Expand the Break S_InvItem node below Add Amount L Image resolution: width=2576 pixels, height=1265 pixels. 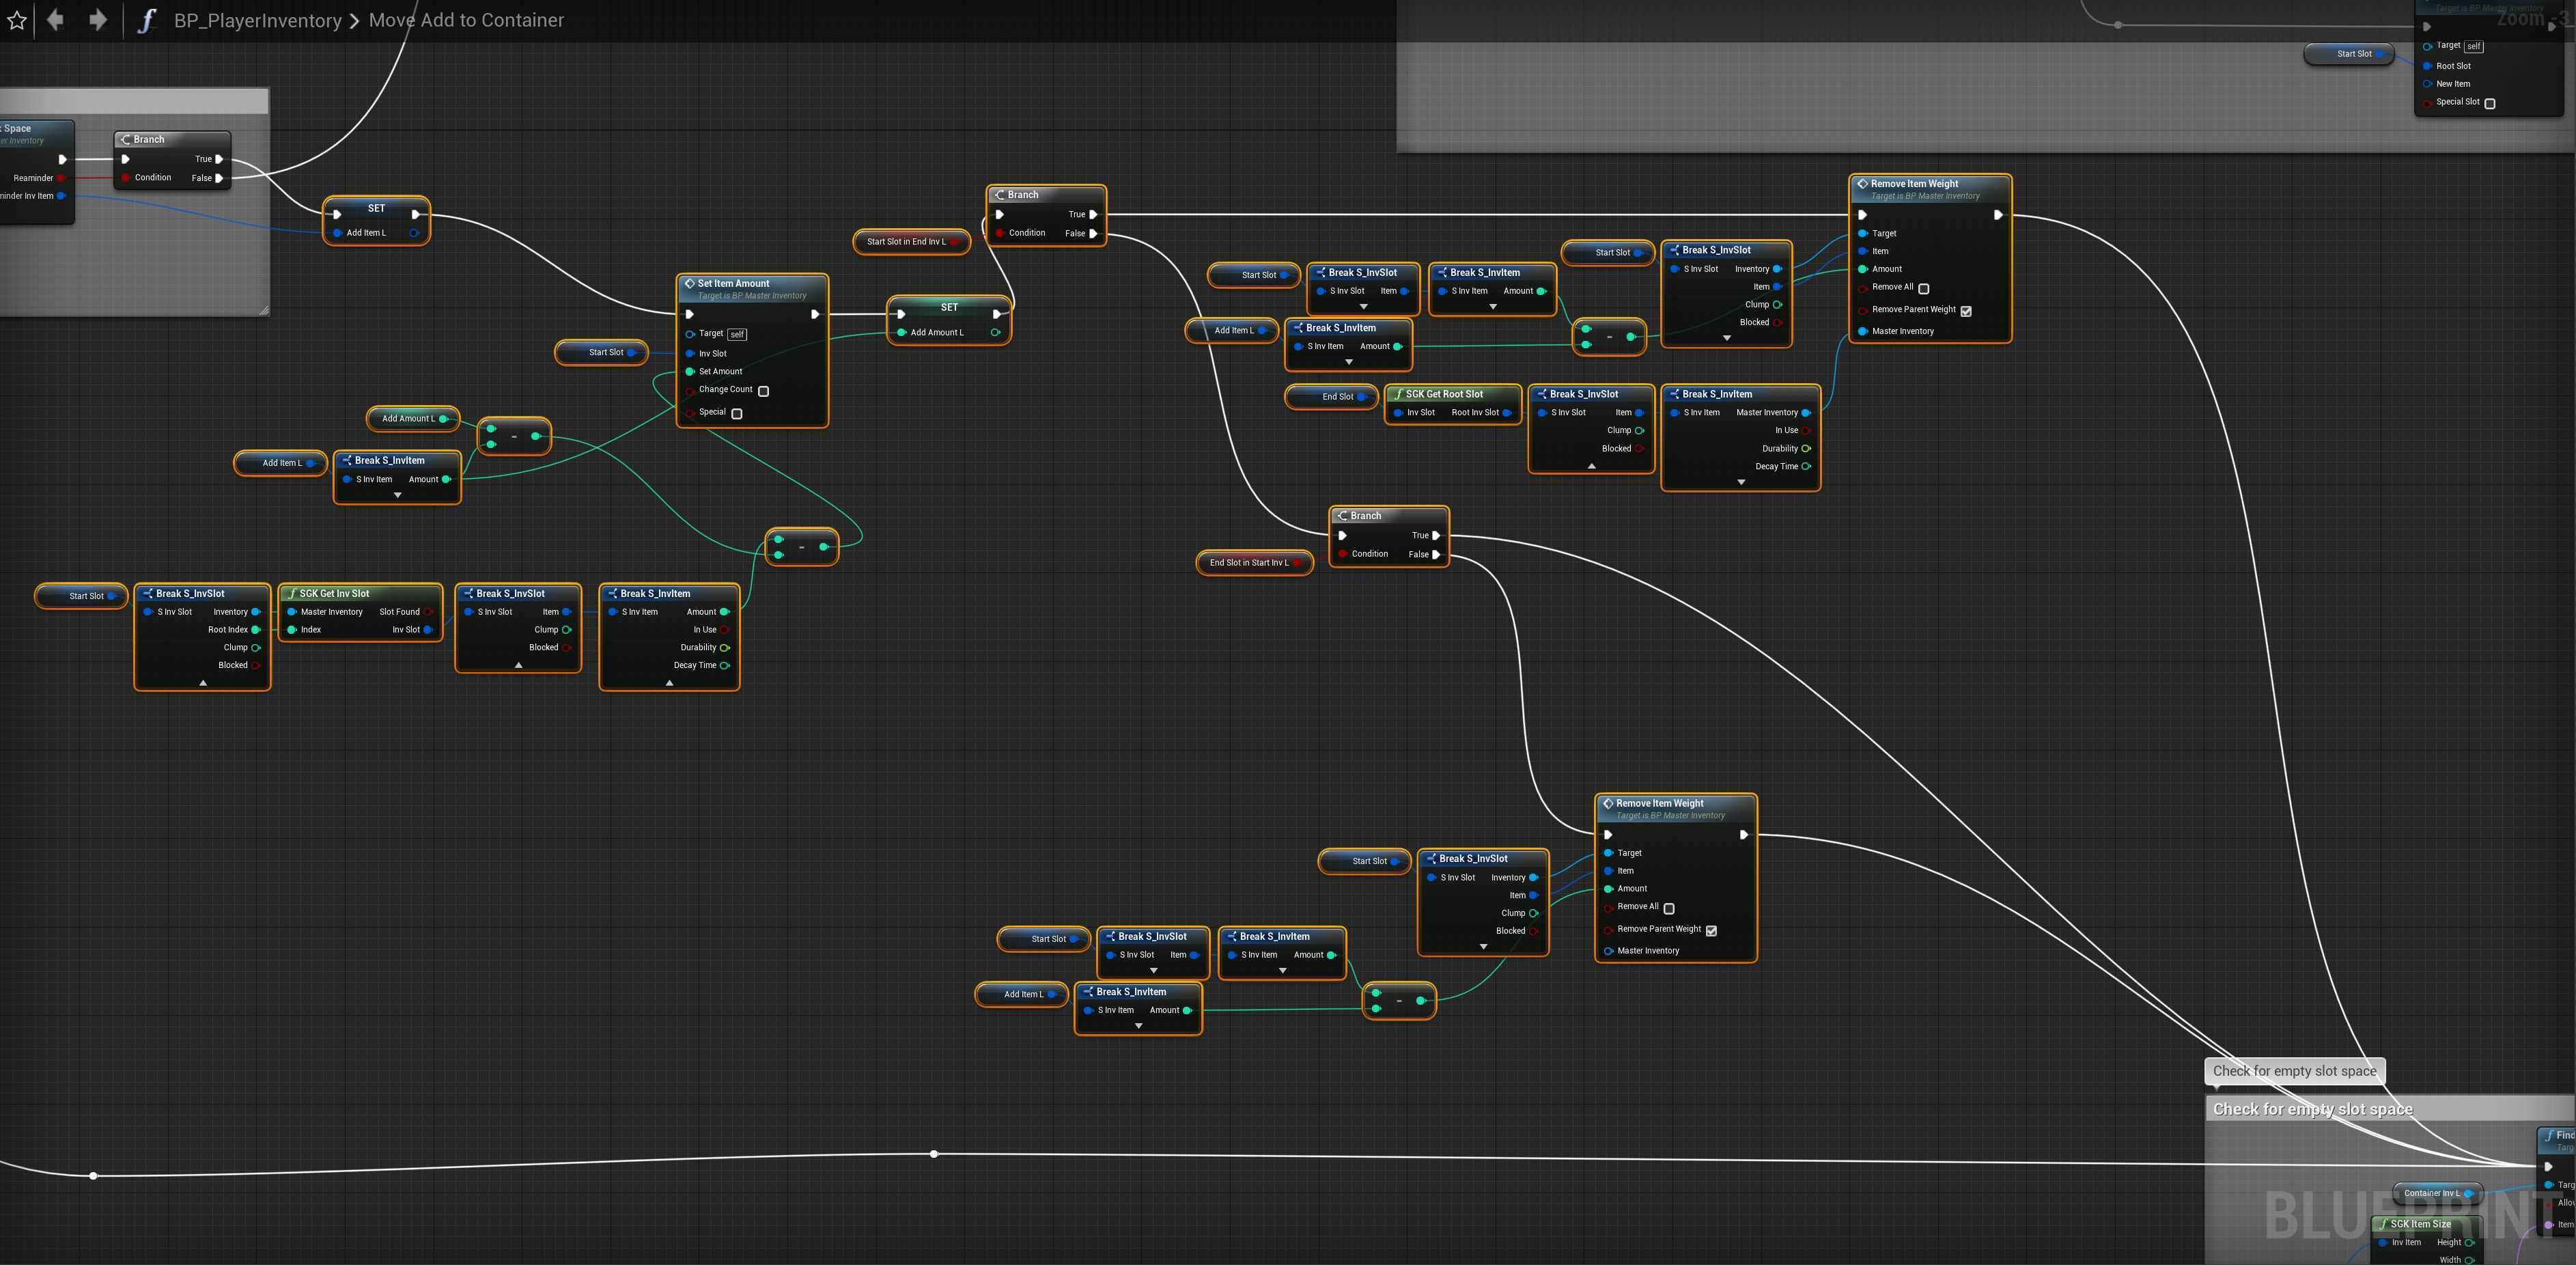point(397,496)
